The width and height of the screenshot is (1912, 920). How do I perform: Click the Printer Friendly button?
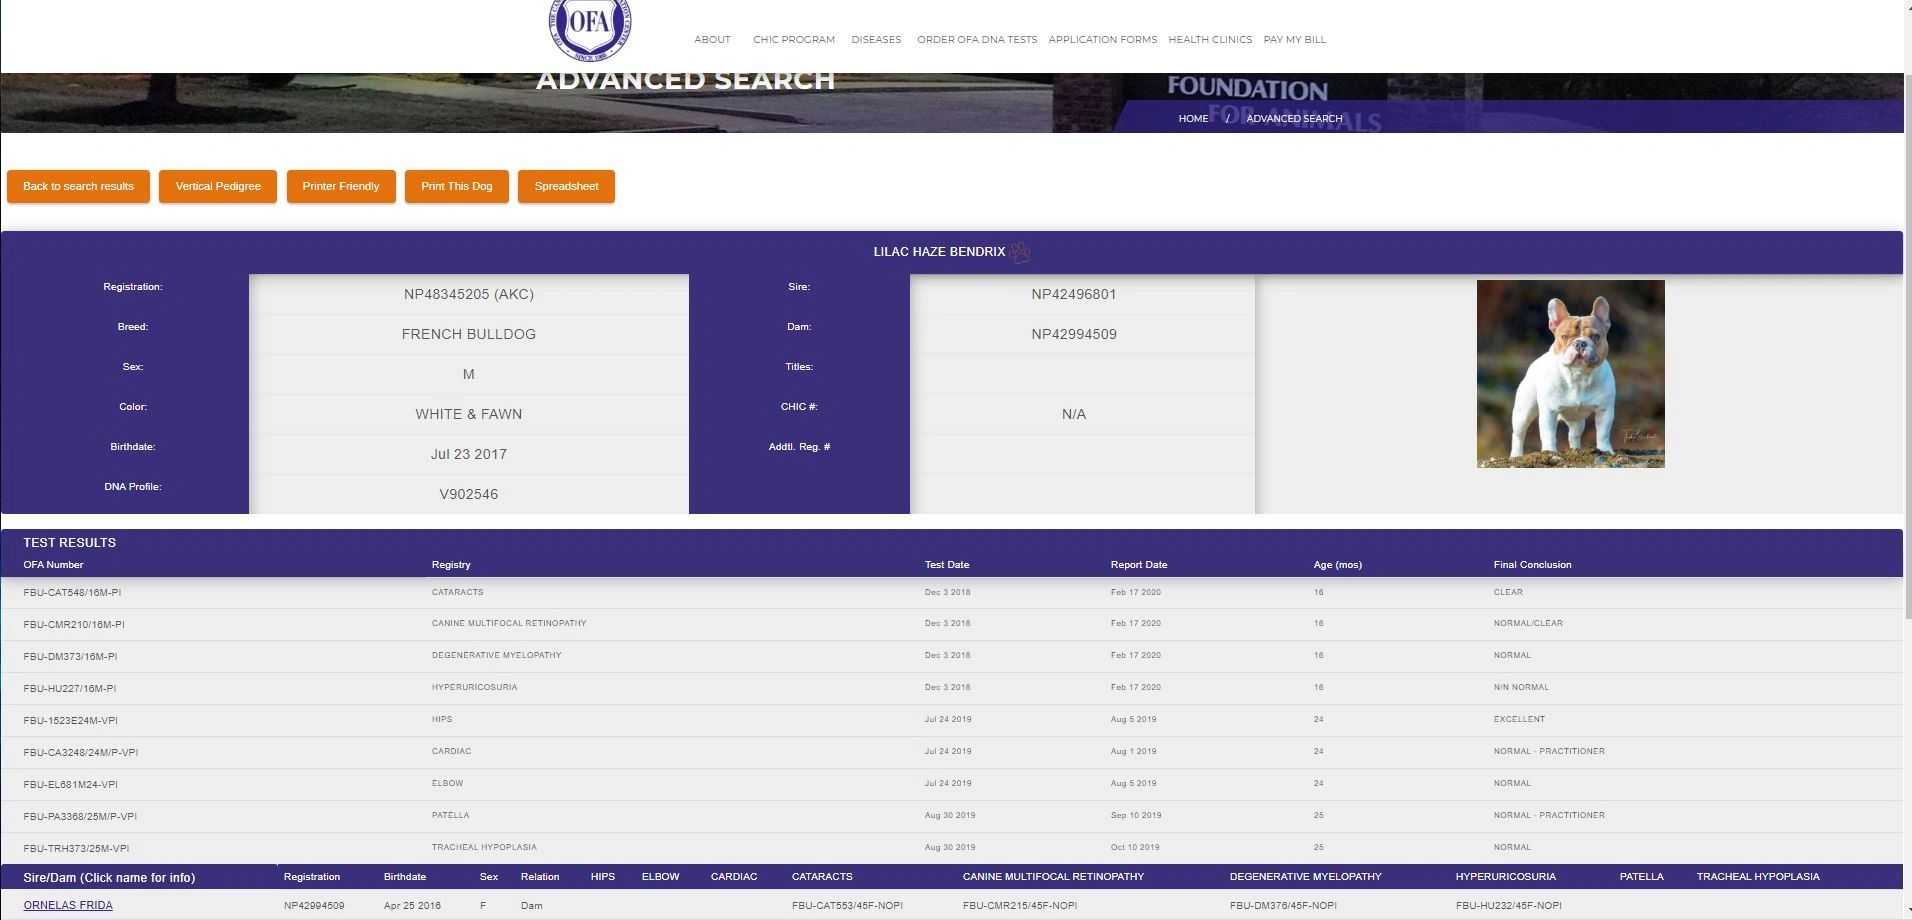pyautogui.click(x=341, y=187)
